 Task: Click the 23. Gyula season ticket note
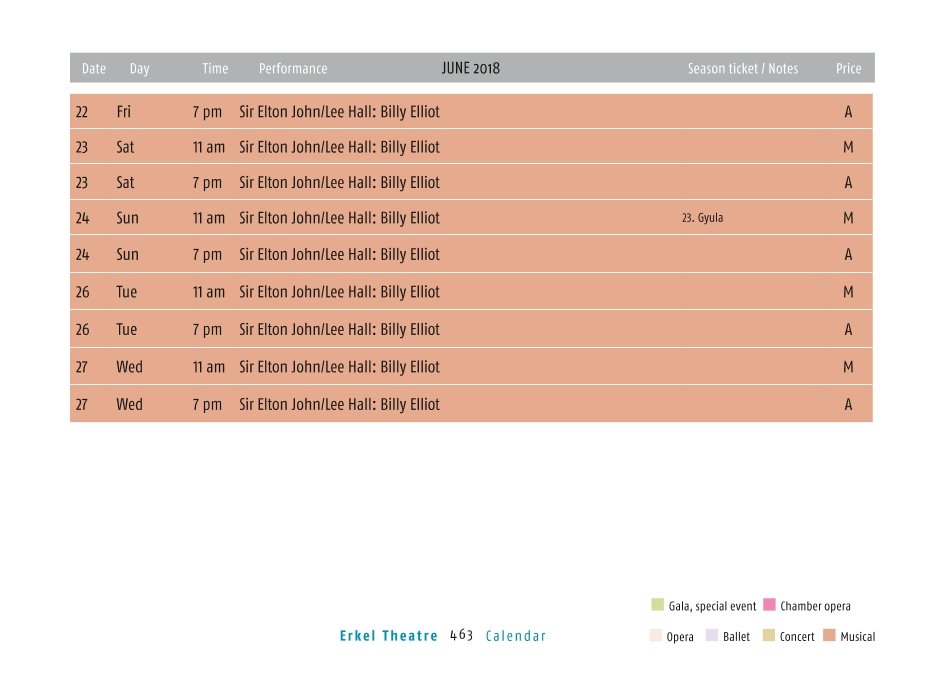click(x=703, y=218)
